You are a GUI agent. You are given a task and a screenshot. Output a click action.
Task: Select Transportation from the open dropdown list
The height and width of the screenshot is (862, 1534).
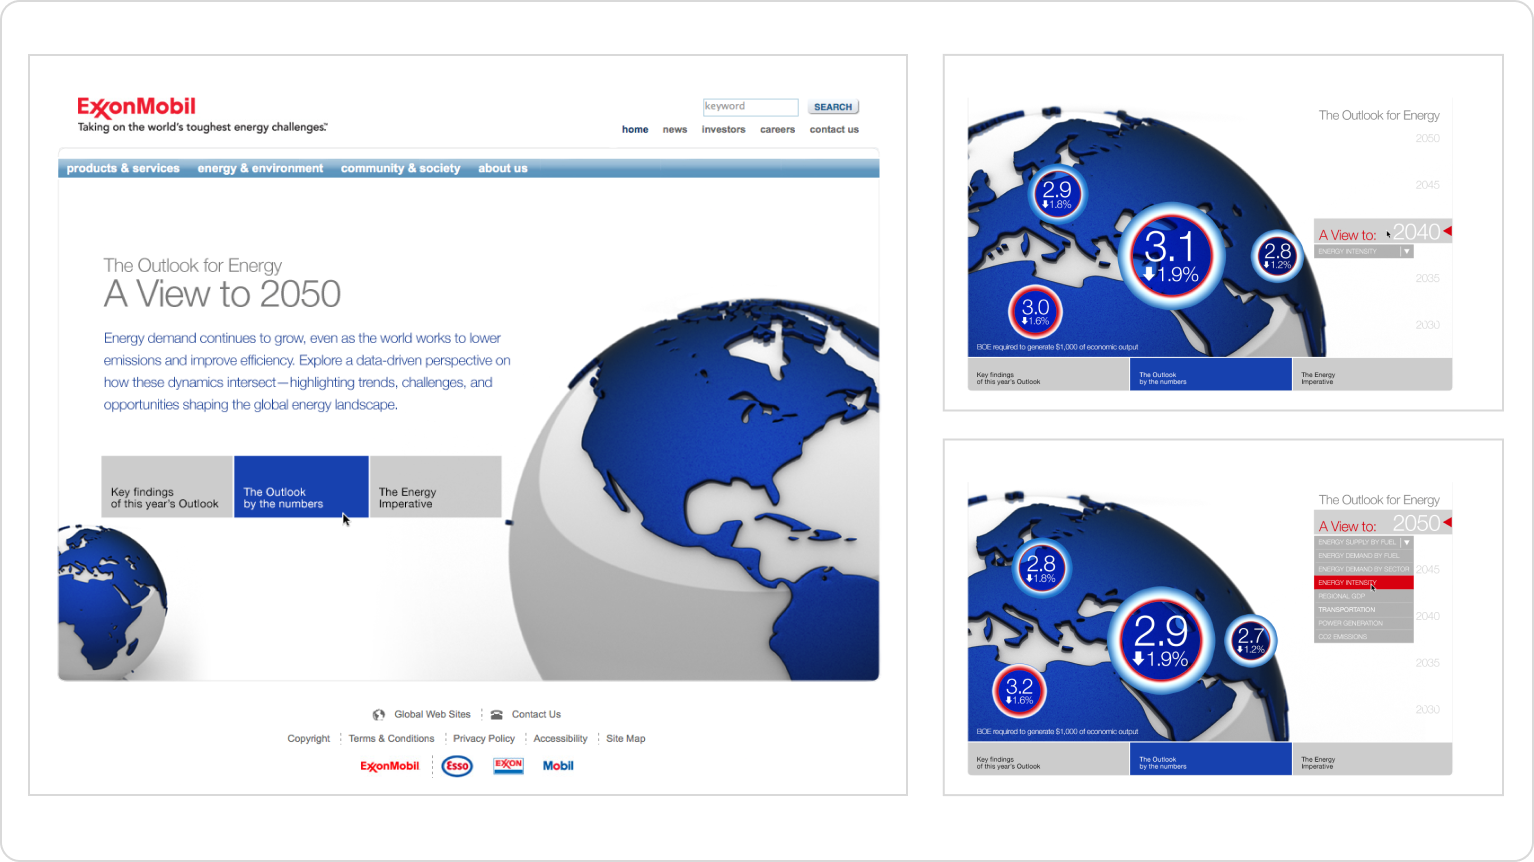pyautogui.click(x=1347, y=610)
